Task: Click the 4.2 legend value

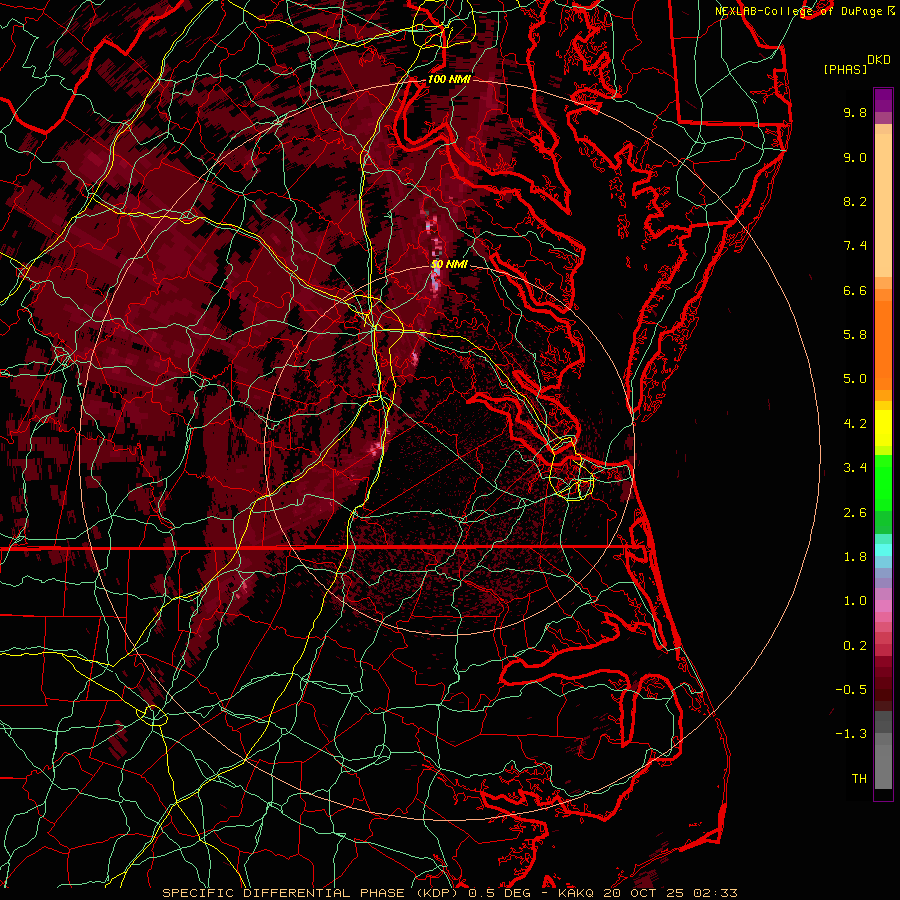Action: (855, 424)
